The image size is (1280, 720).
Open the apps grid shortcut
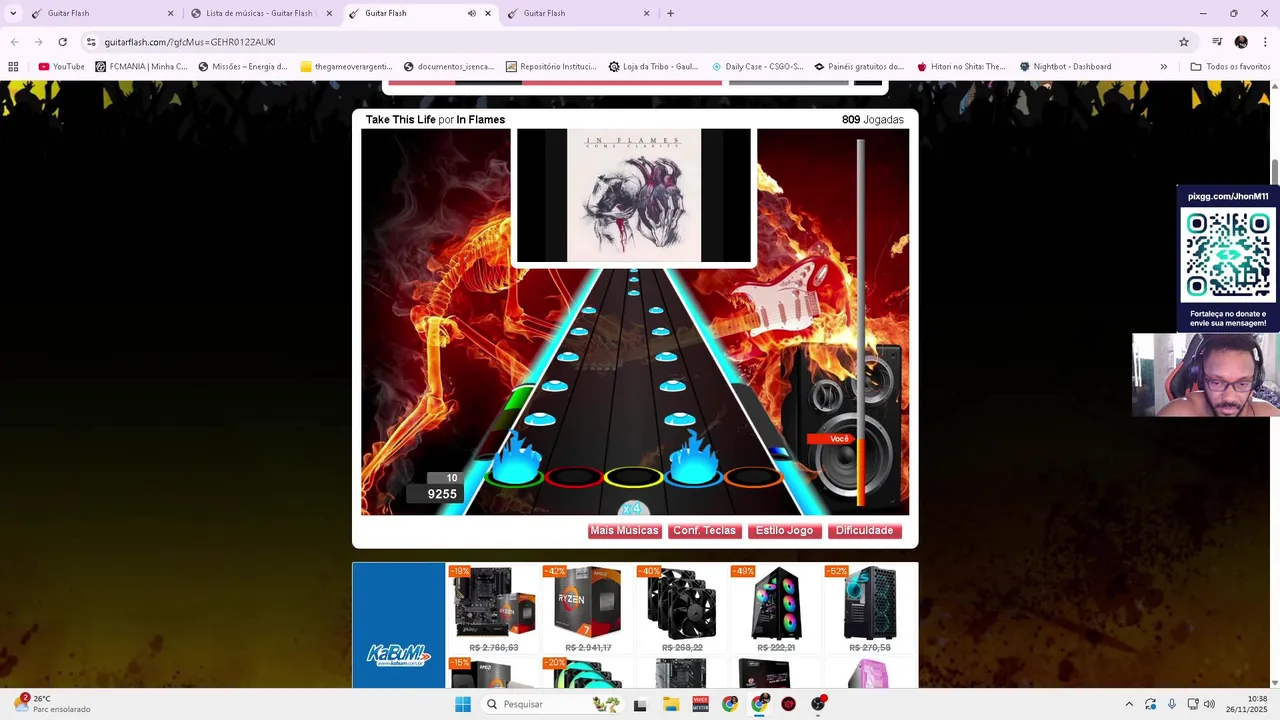pos(13,67)
